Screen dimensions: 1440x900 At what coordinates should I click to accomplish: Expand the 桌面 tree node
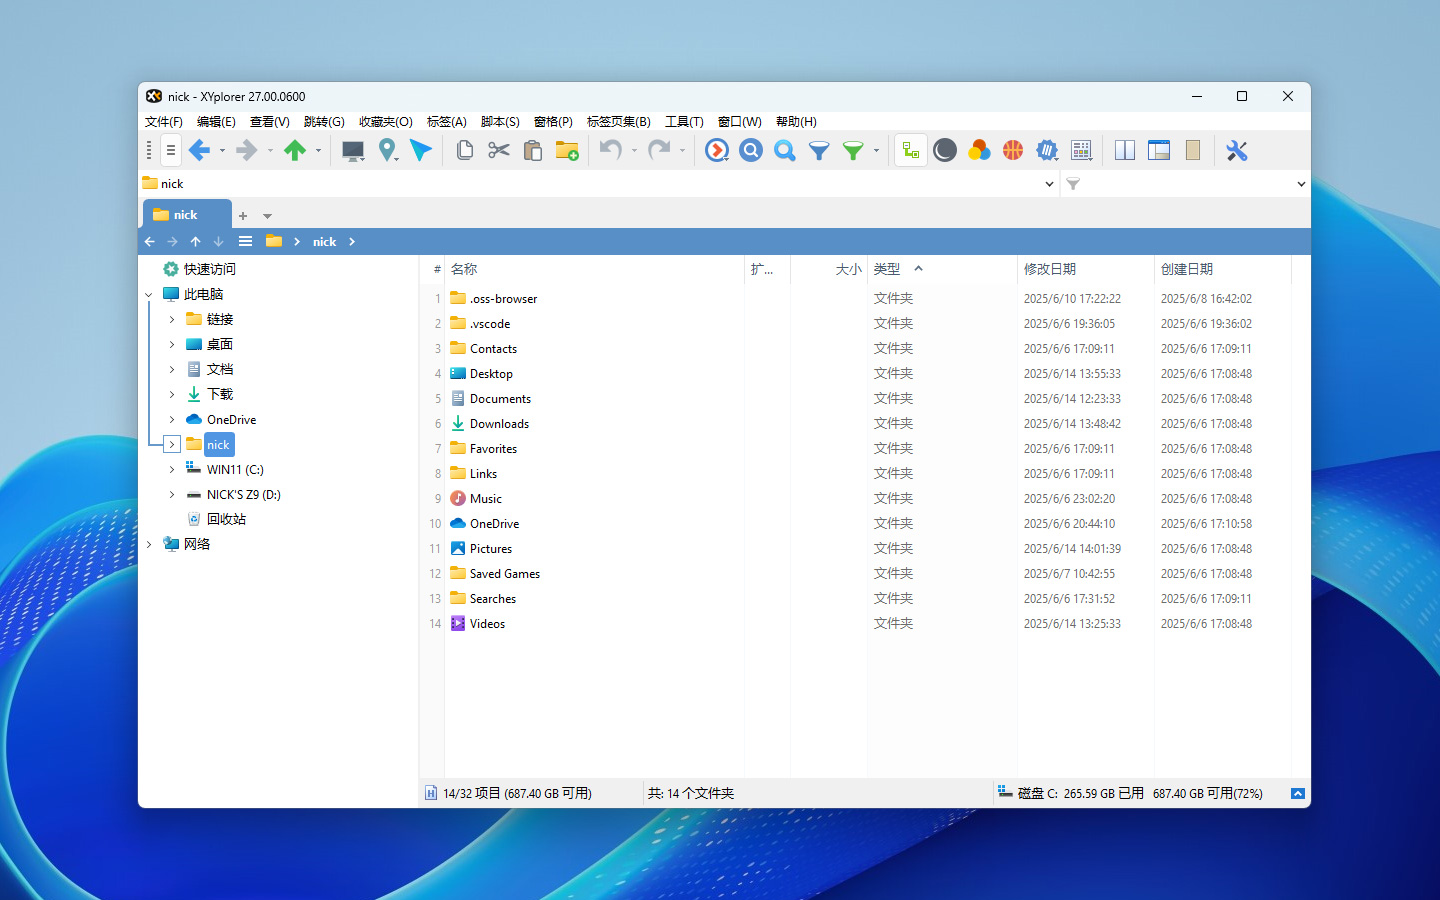pos(172,345)
